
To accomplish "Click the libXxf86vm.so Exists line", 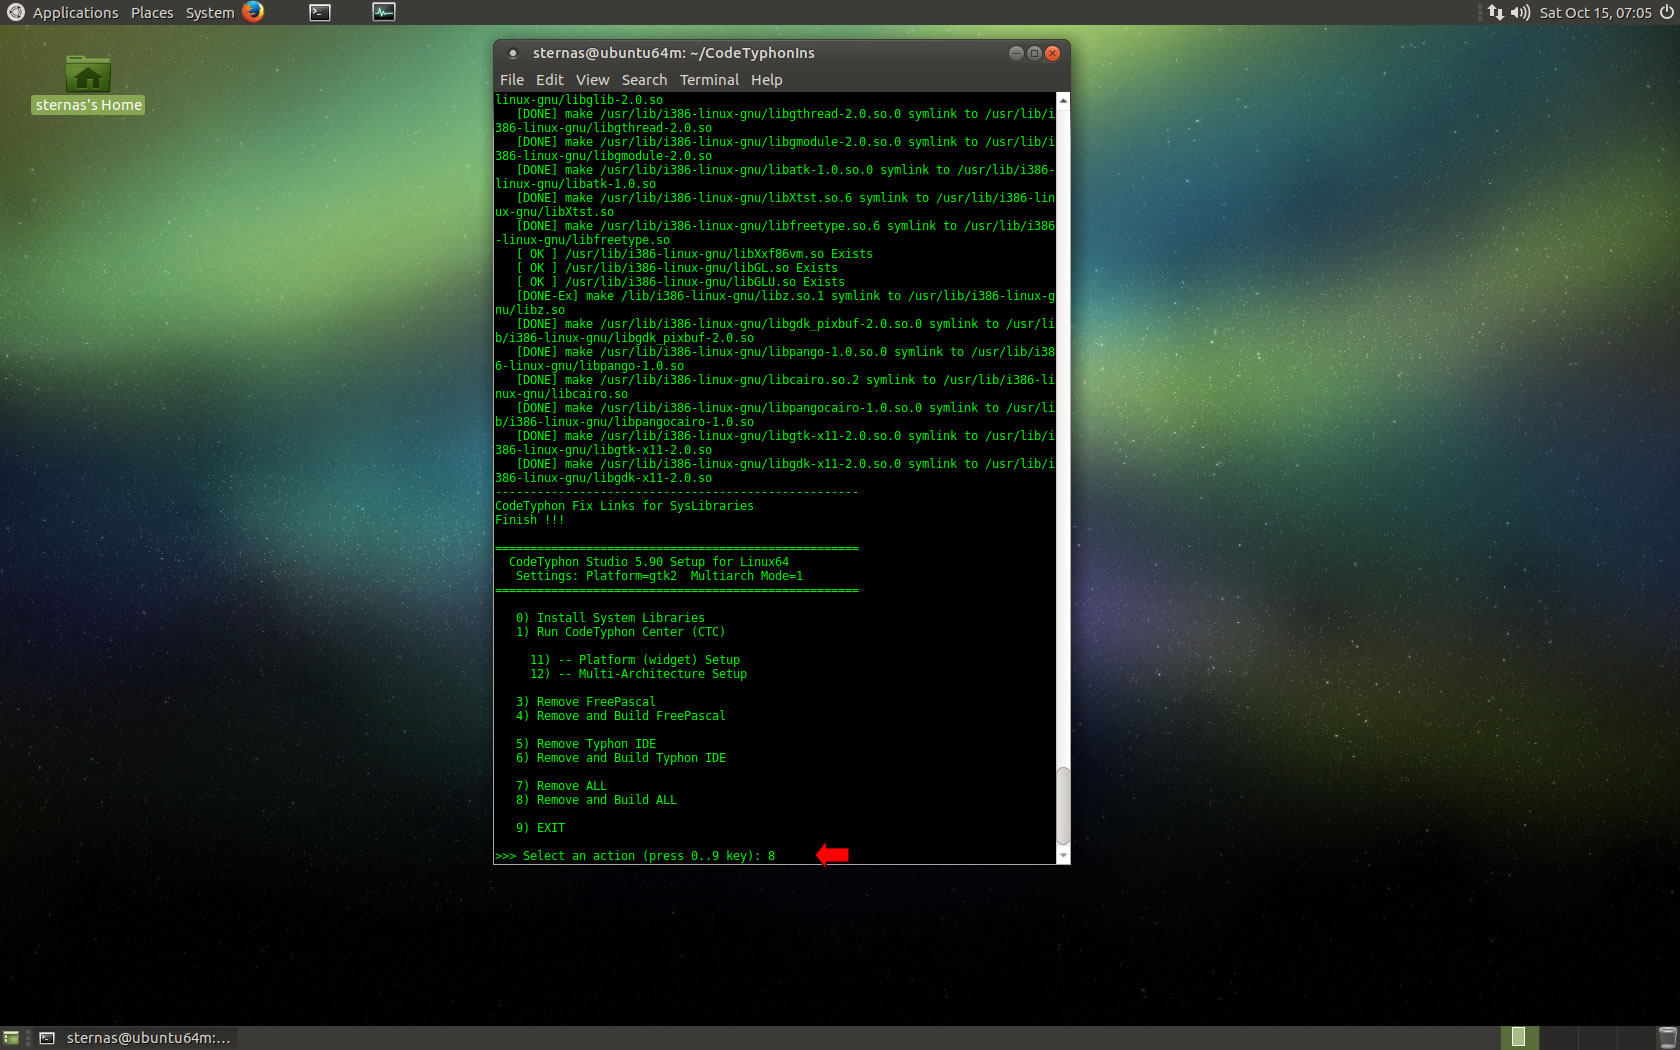I will (694, 254).
